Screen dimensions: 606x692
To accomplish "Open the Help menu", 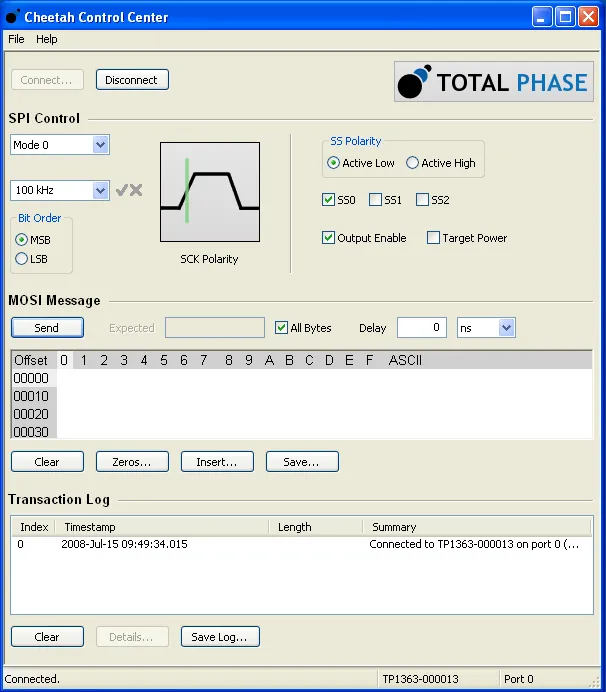I will pyautogui.click(x=47, y=39).
